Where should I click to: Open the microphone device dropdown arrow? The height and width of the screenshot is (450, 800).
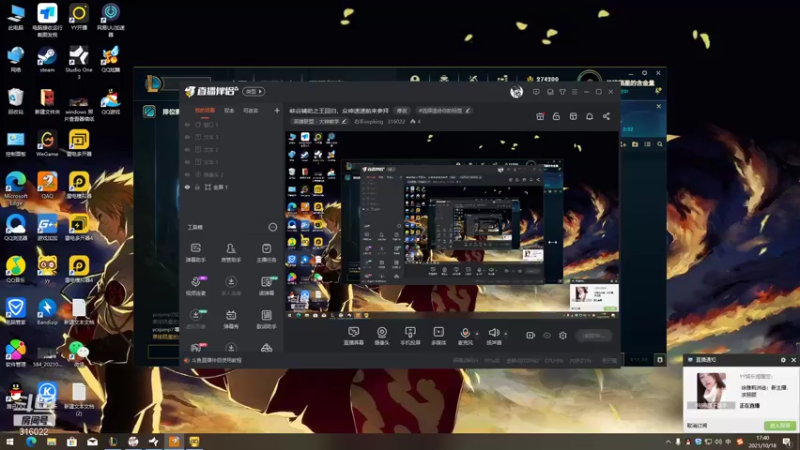tap(477, 334)
